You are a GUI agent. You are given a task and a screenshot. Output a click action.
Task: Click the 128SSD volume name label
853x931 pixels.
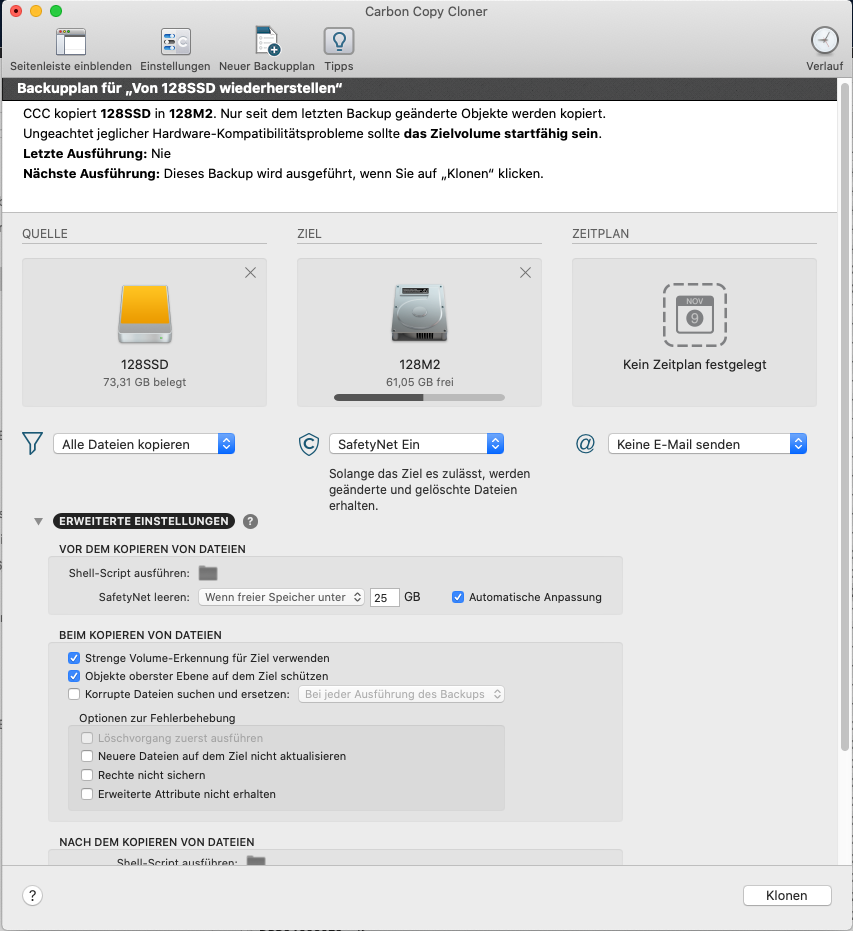point(145,365)
